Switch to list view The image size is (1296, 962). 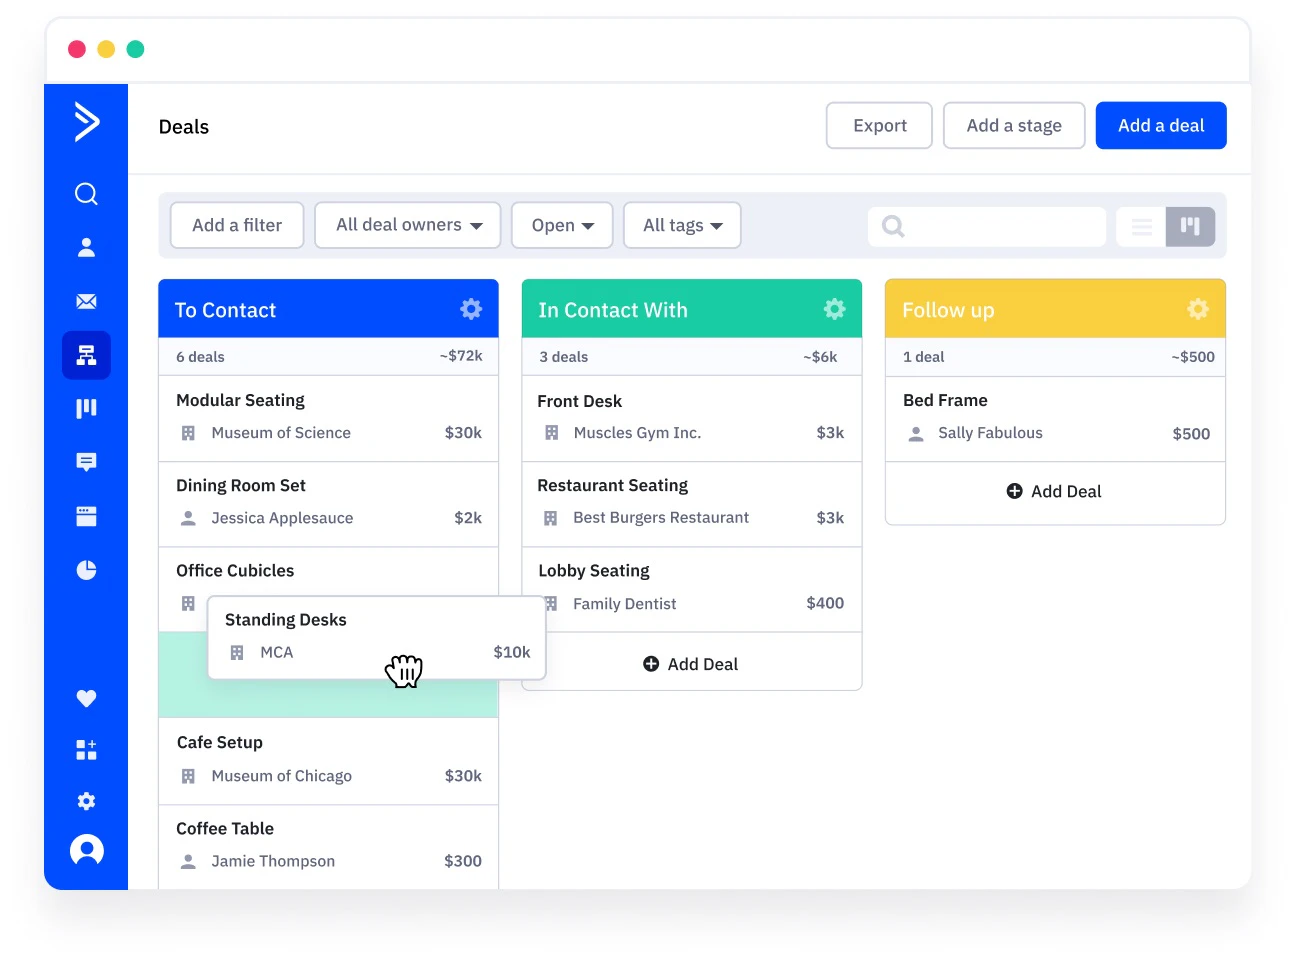1141,227
